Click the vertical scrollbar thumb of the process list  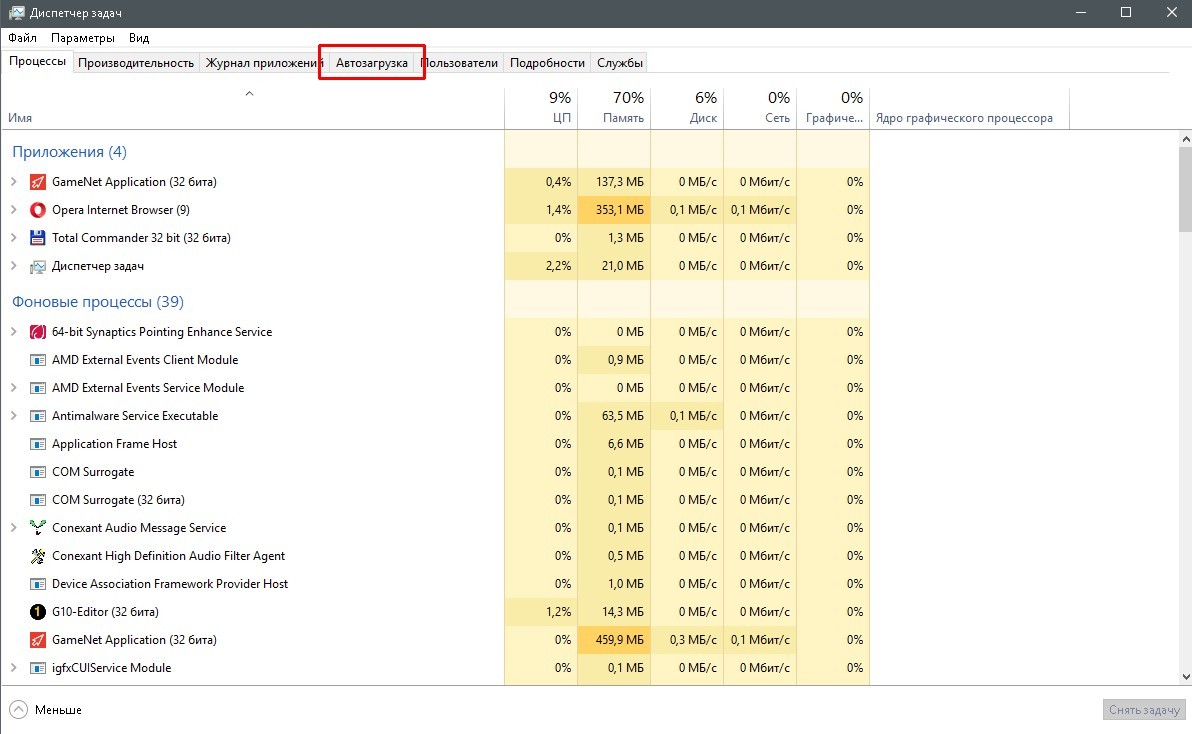[1185, 189]
